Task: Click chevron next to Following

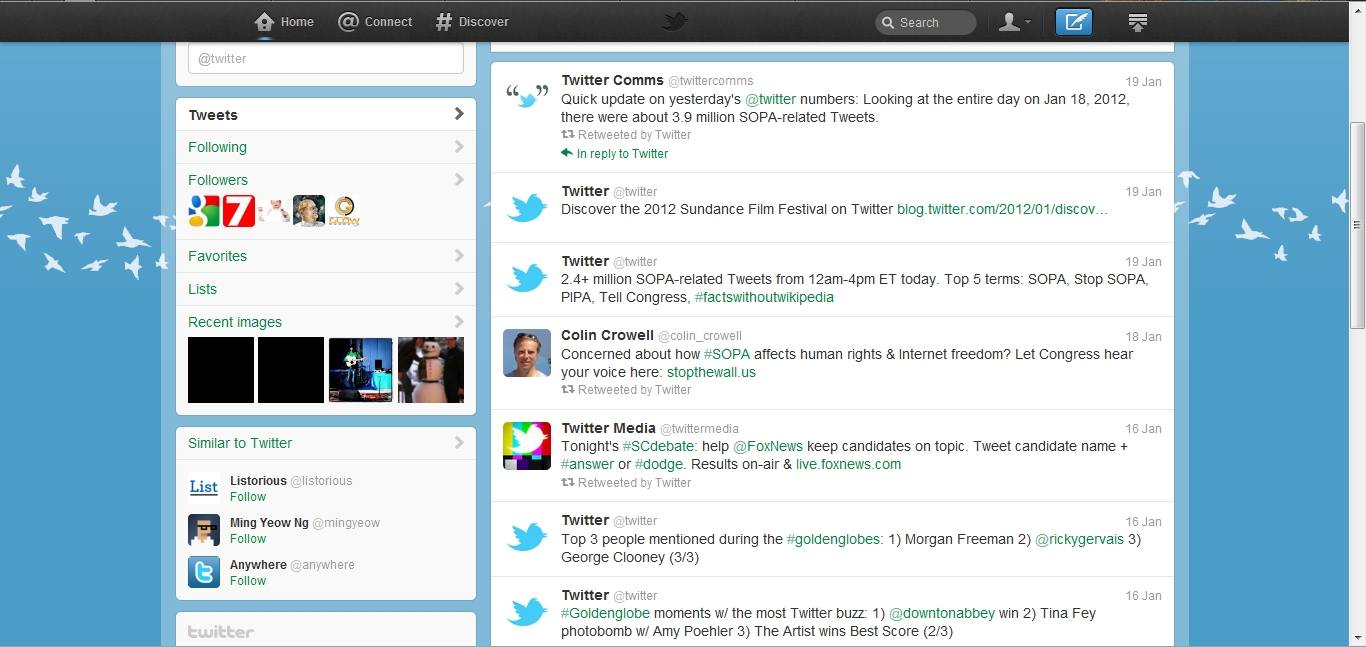Action: pyautogui.click(x=459, y=147)
